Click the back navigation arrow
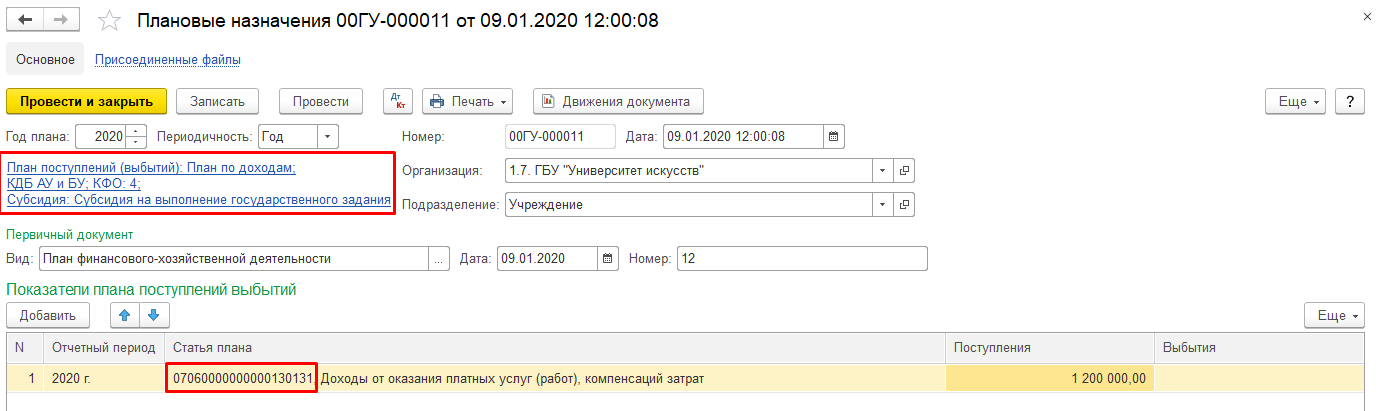This screenshot has width=1381, height=411. (x=25, y=20)
